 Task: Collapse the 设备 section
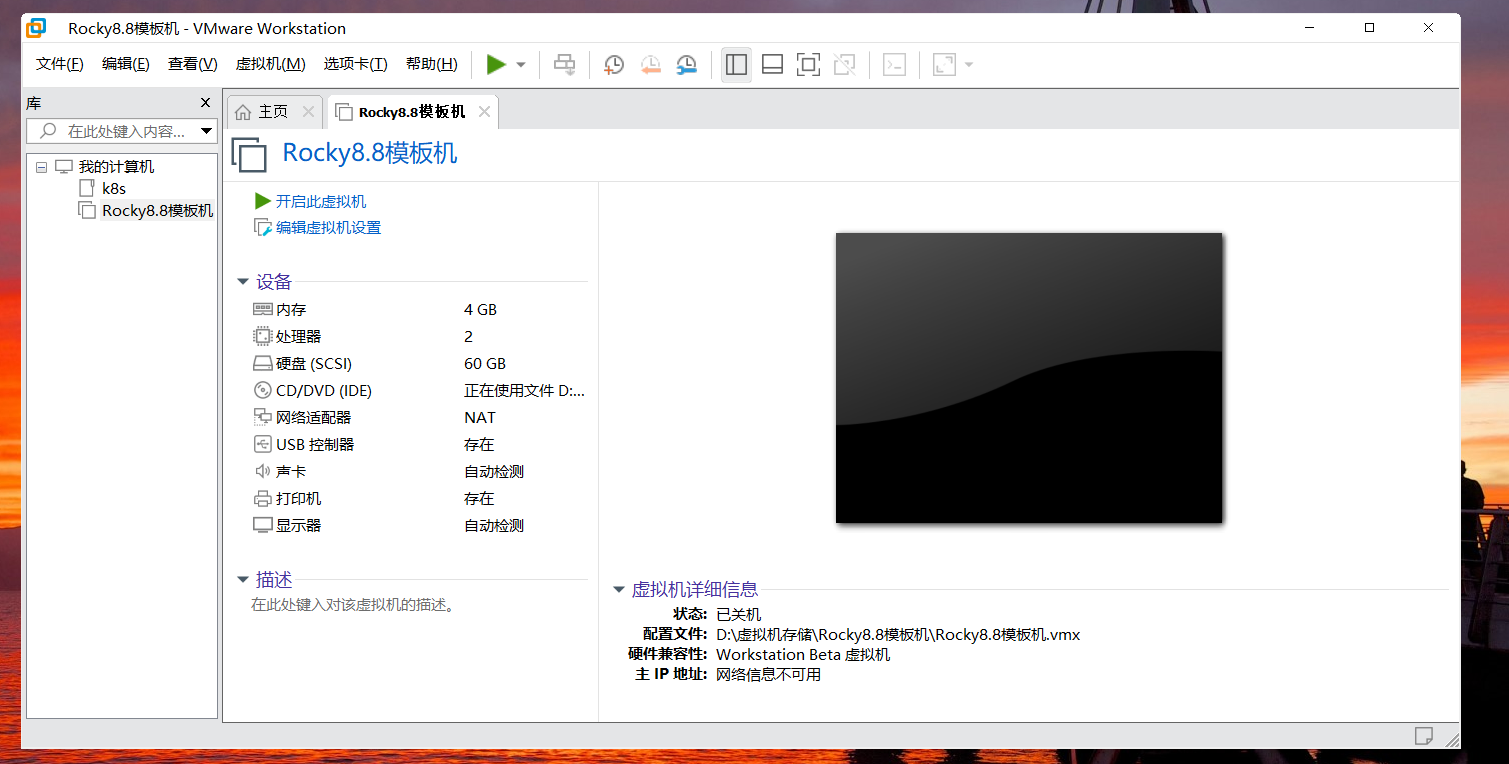(243, 282)
